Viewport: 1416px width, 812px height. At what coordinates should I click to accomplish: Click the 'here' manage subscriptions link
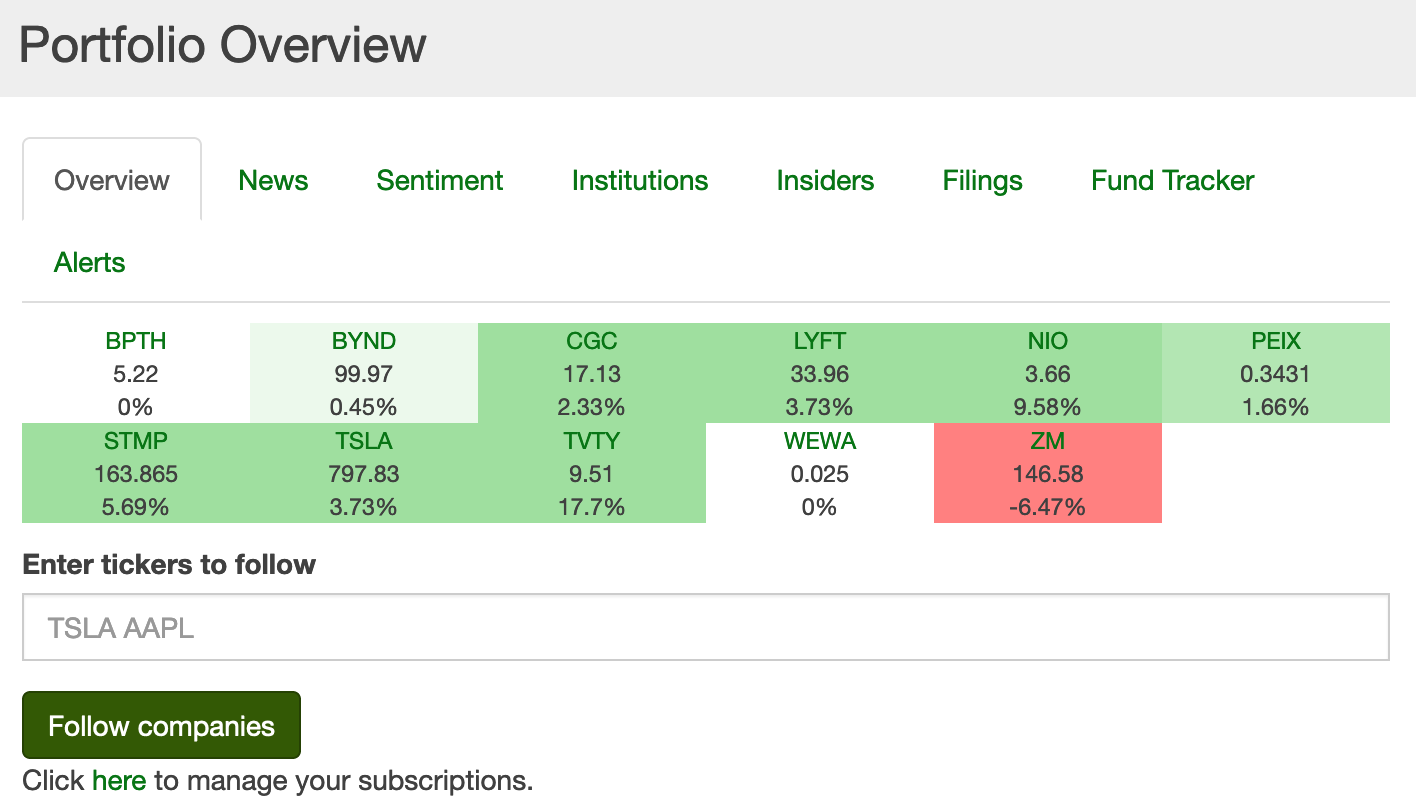tap(119, 780)
